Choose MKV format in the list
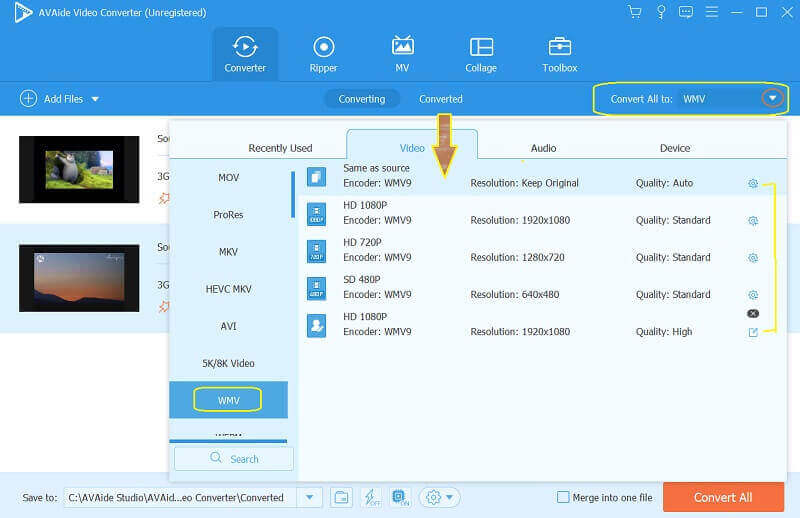The height and width of the screenshot is (518, 800). tap(229, 252)
